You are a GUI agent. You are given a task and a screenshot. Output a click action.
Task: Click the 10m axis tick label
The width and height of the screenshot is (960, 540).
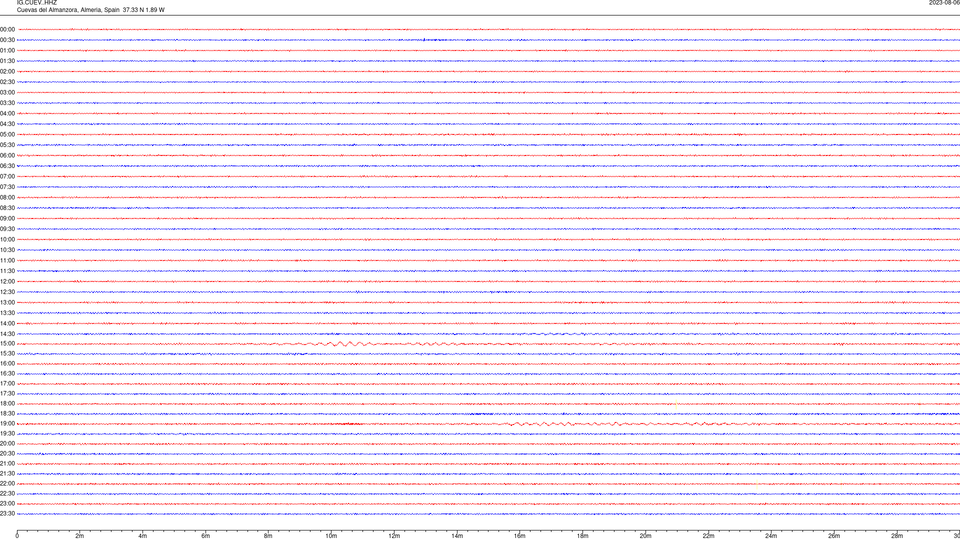tap(331, 536)
